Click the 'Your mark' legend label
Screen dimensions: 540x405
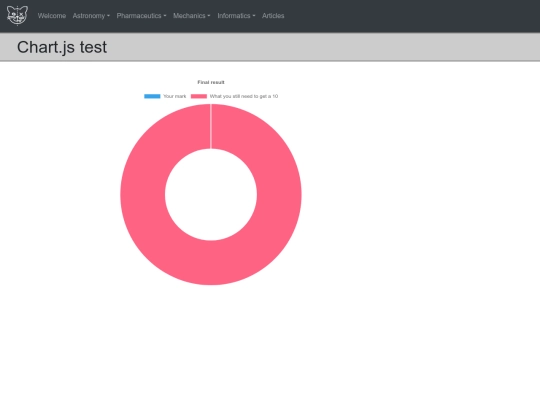coord(175,96)
